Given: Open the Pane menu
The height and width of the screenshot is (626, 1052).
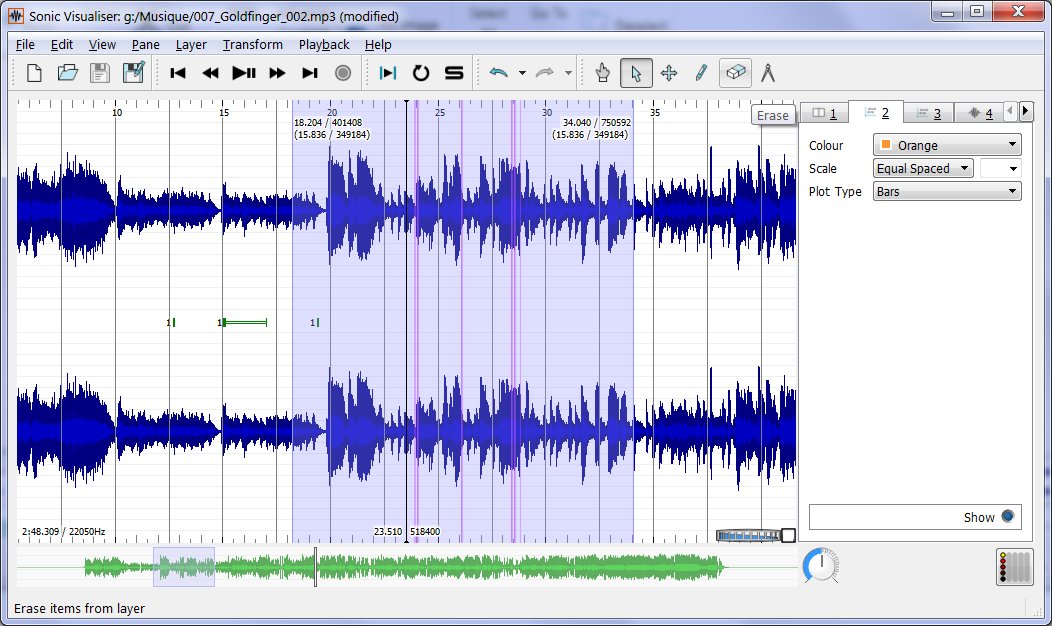Looking at the screenshot, I should 146,44.
